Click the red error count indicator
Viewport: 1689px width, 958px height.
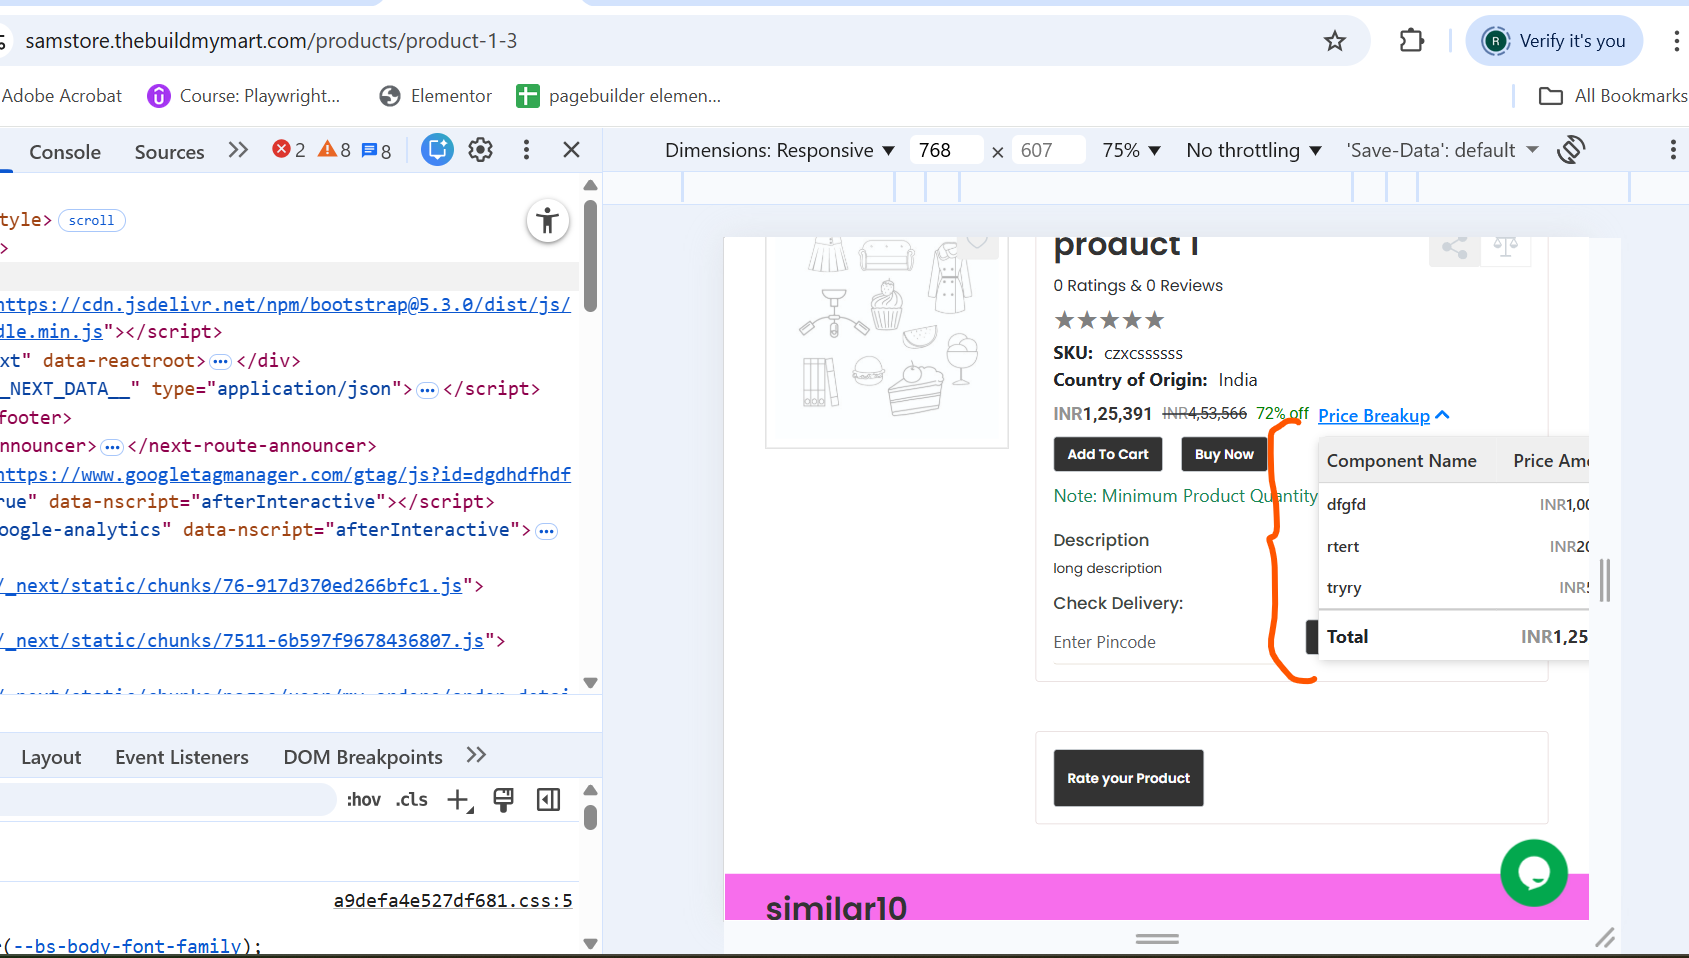click(x=289, y=150)
